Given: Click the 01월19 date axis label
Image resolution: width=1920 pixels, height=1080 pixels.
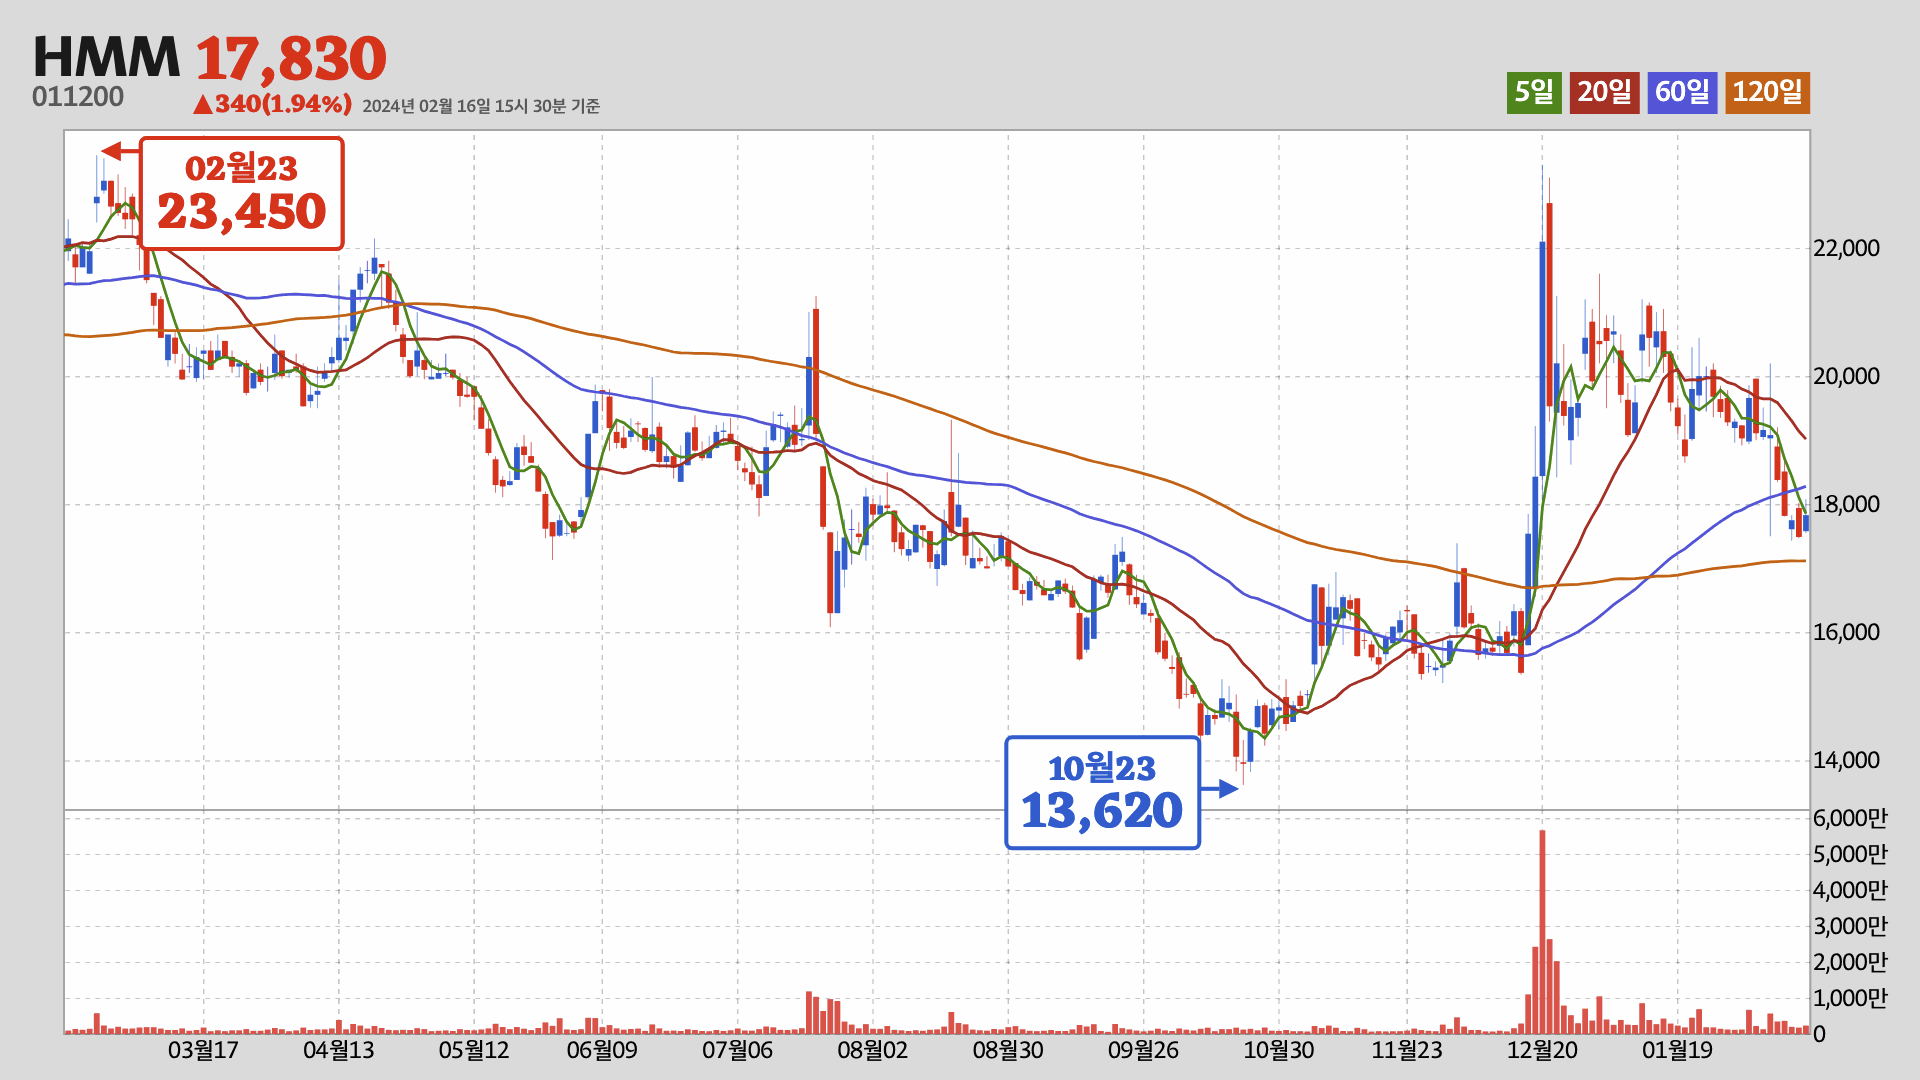Looking at the screenshot, I should point(1678,1050).
